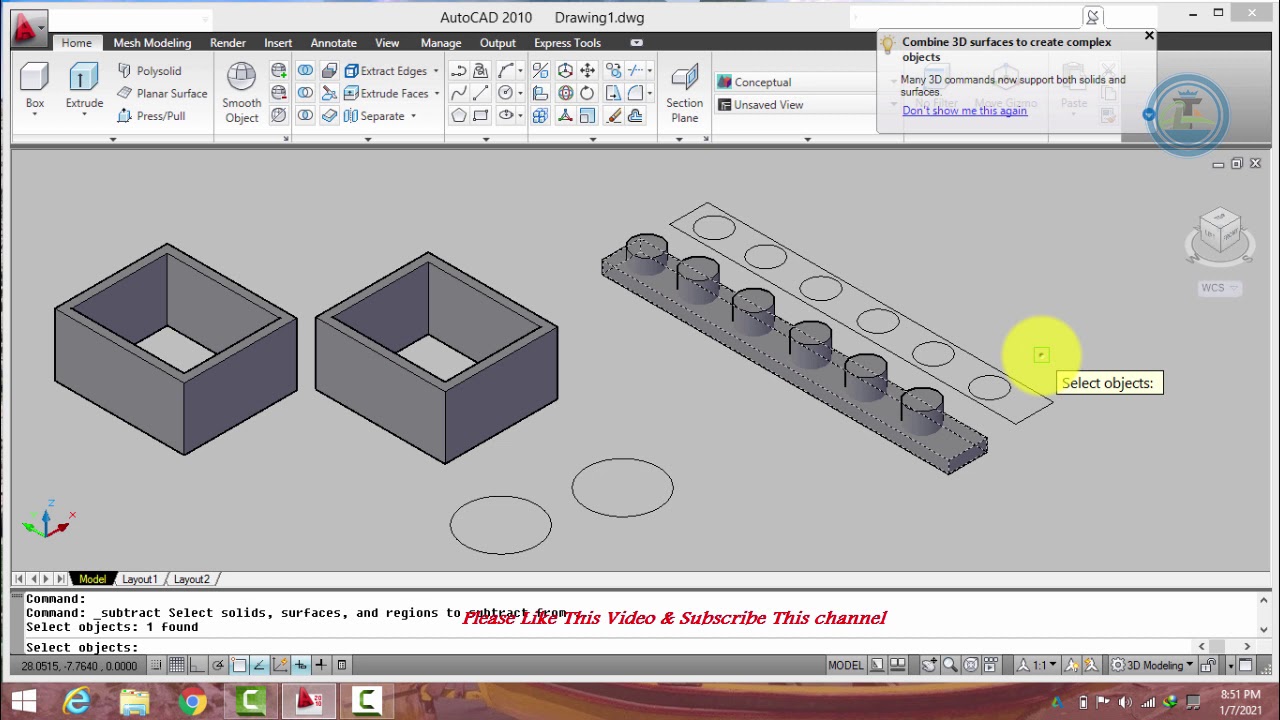Open the AutoCAD application menu button
This screenshot has width=1280, height=720.
[27, 28]
